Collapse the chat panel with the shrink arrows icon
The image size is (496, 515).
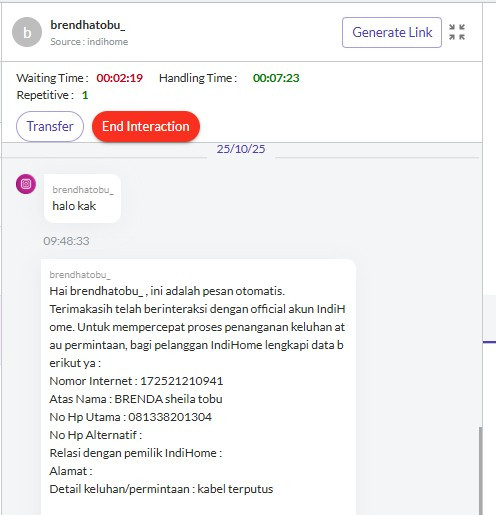(457, 32)
